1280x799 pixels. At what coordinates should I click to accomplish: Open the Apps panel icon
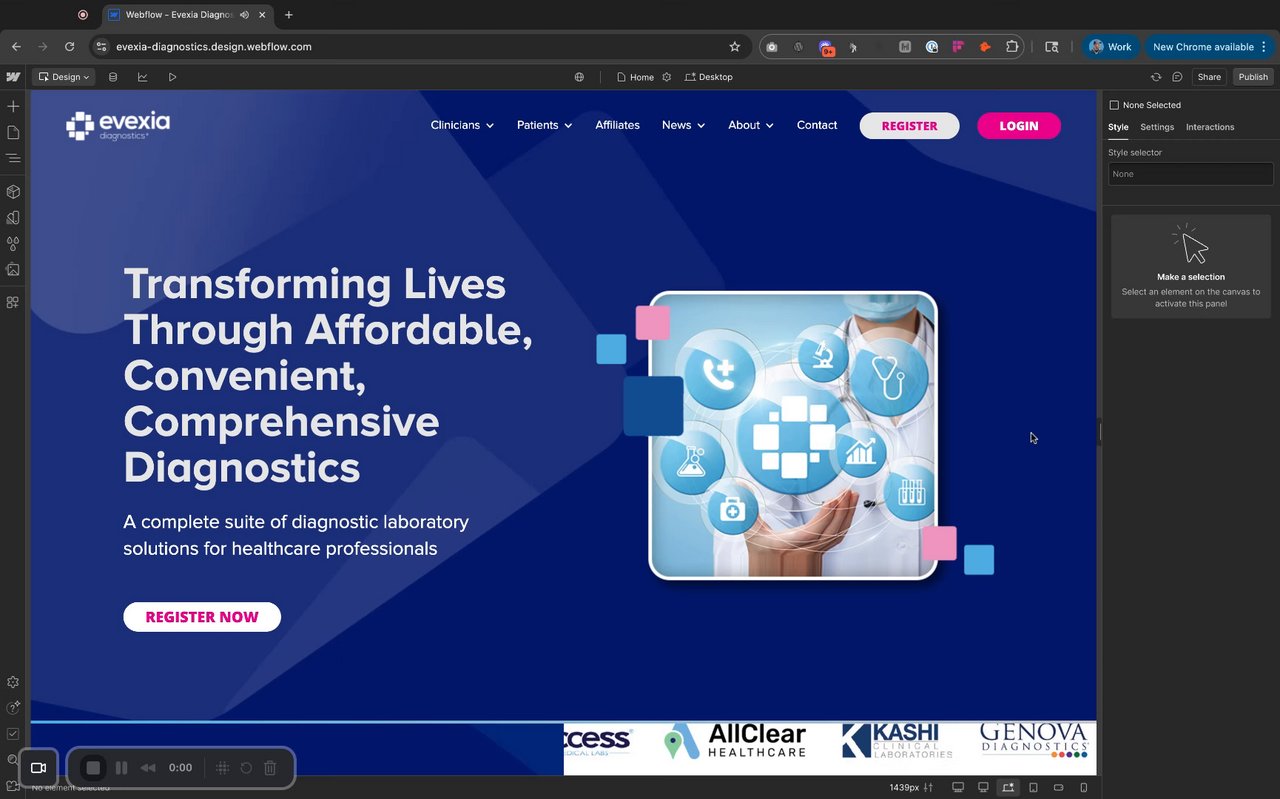point(13,302)
